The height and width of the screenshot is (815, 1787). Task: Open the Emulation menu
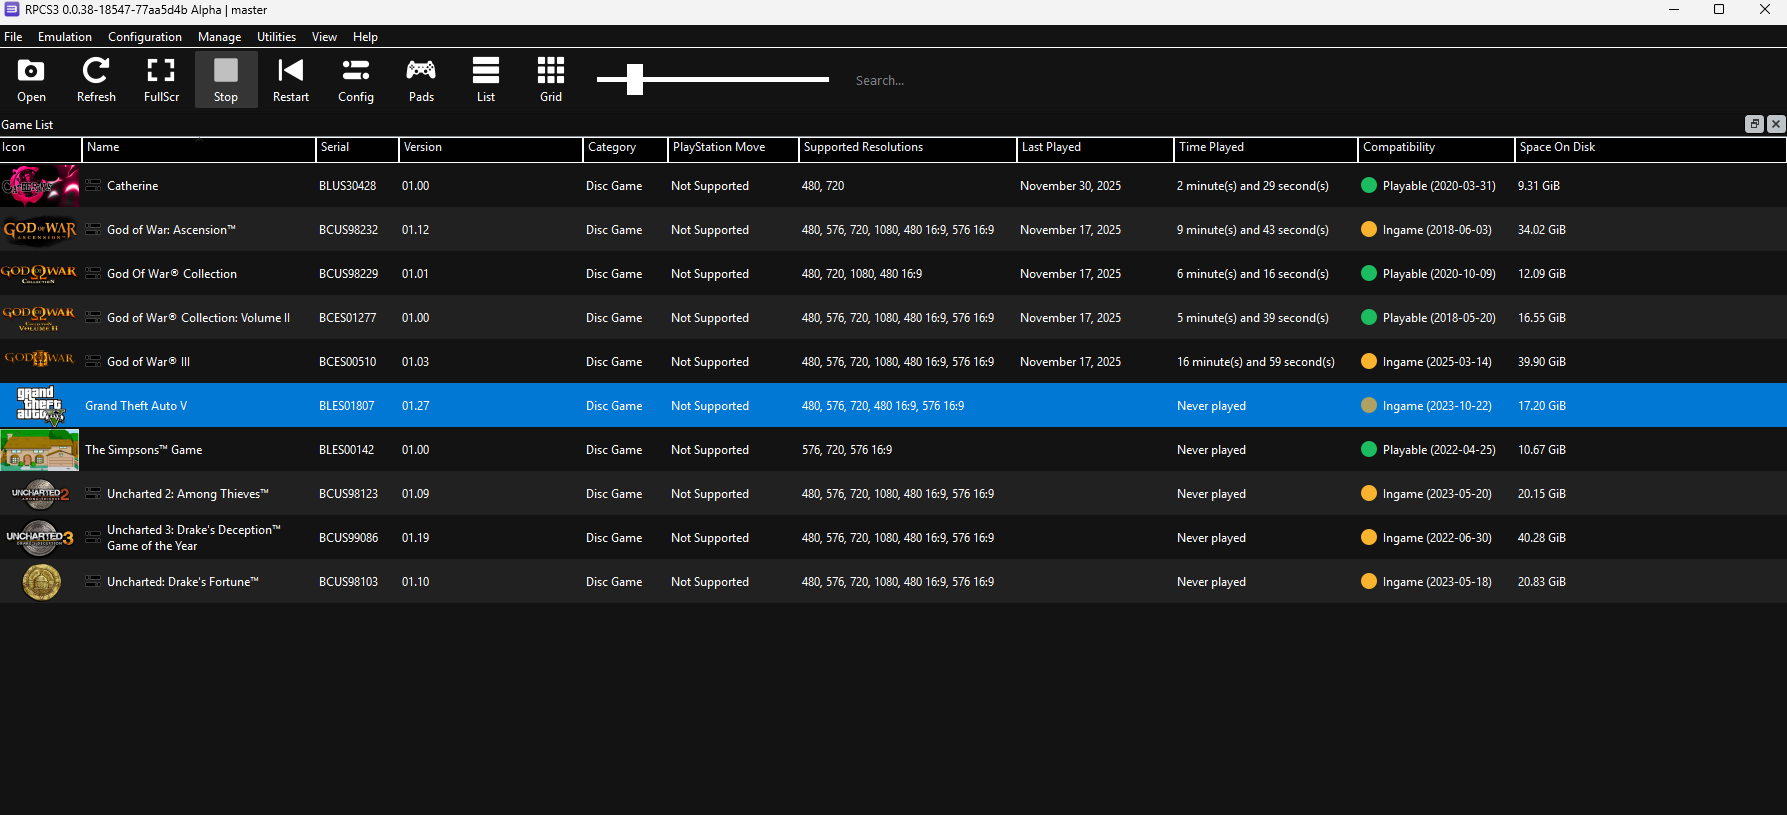(65, 37)
